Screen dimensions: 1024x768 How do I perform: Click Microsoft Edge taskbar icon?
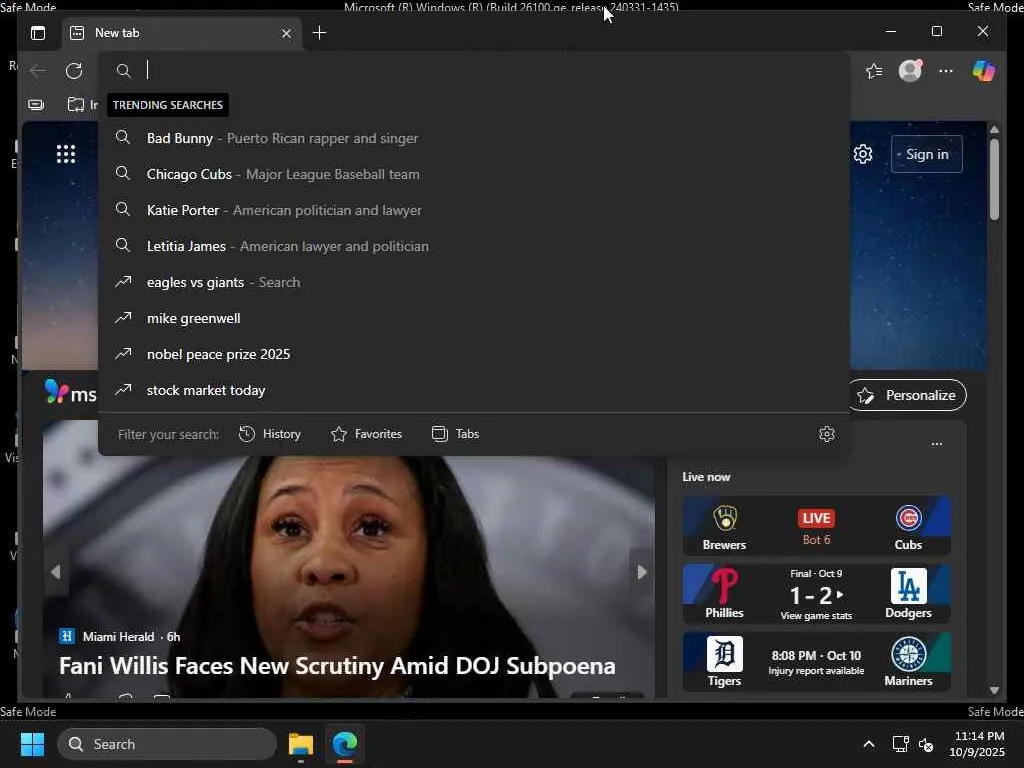click(344, 744)
